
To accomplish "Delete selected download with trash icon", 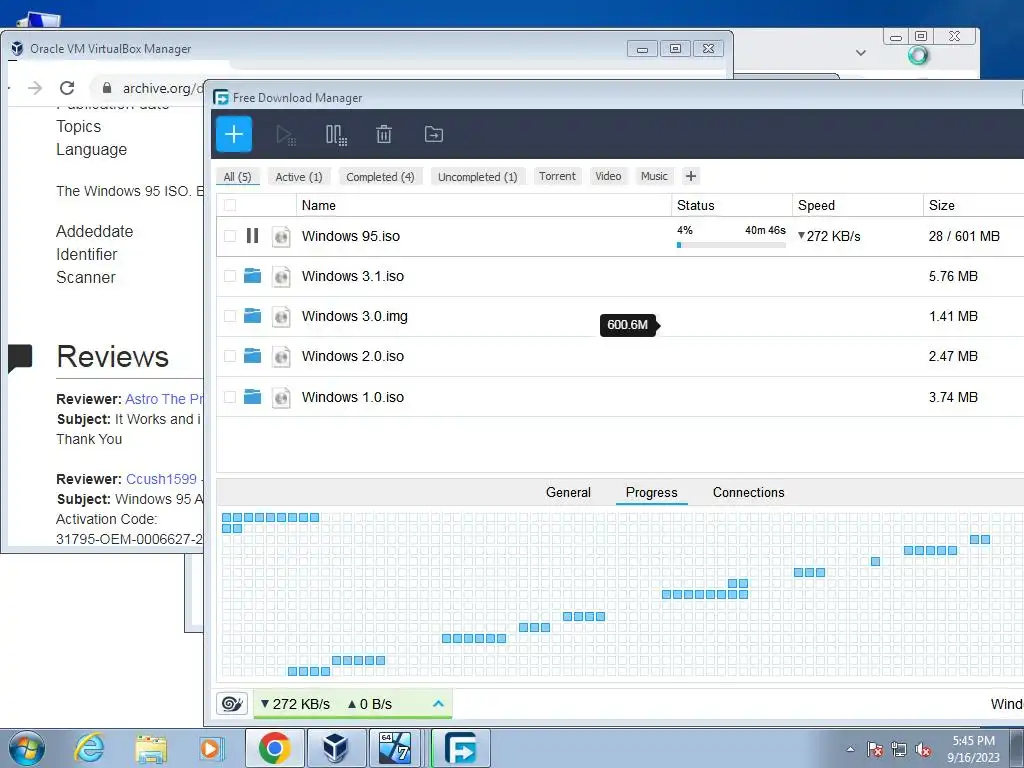I will click(384, 135).
